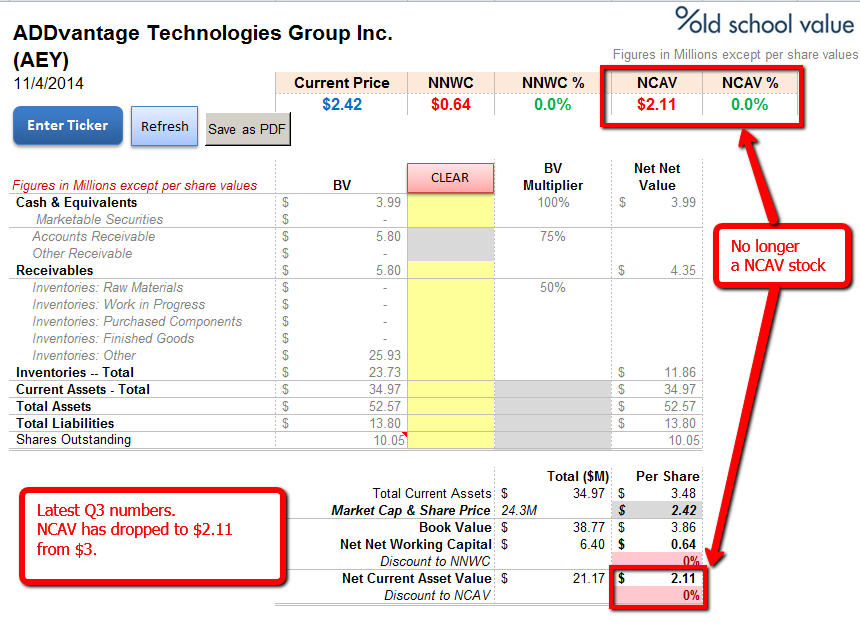This screenshot has height=635, width=860.
Task: Click the Save as PDF button
Action: click(247, 129)
